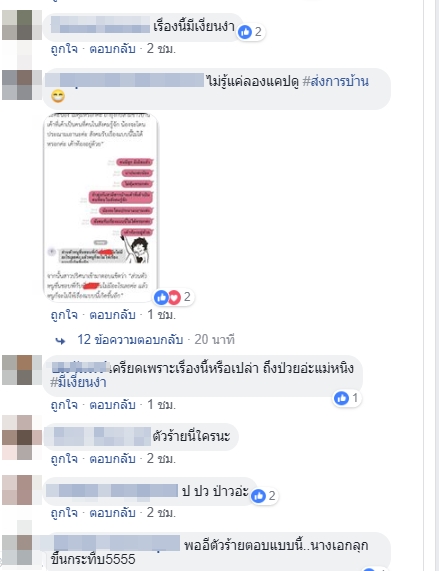This screenshot has width=439, height=571.
Task: Like the เรื่องนี้มีเงื่อนงำ comment via ถูกใจ
Action: click(64, 48)
